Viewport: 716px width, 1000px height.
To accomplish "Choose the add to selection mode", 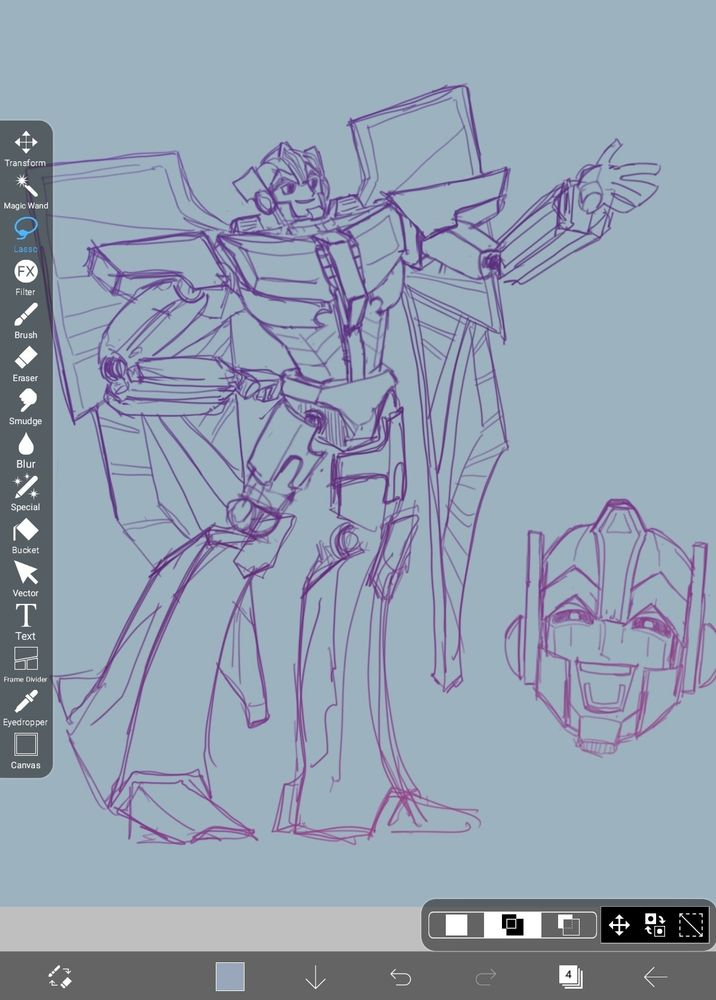I will pos(513,925).
